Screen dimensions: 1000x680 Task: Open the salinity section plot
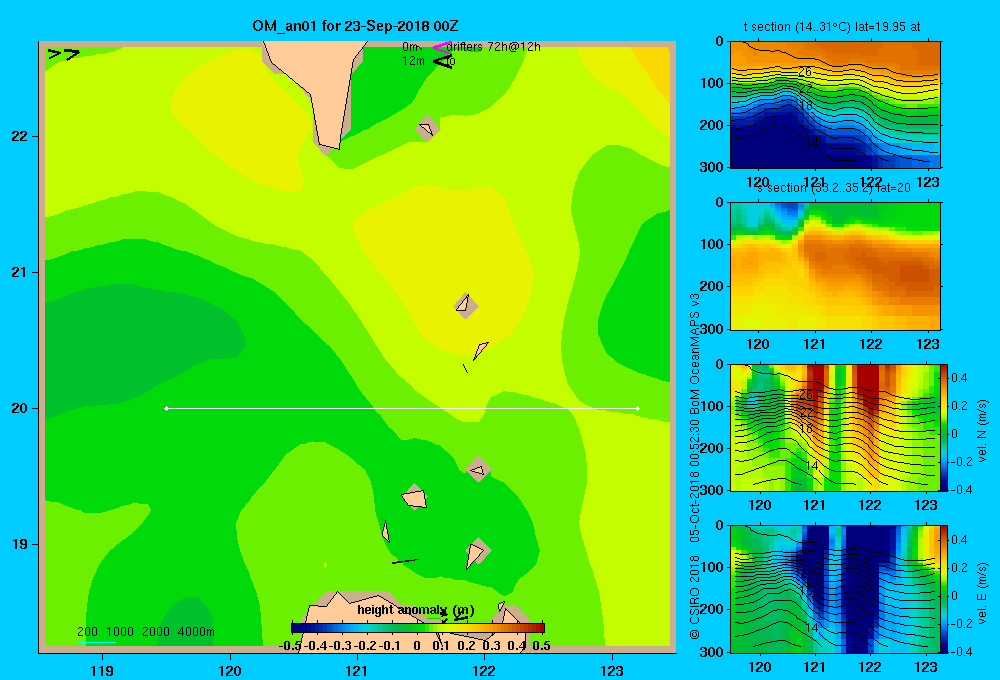835,266
